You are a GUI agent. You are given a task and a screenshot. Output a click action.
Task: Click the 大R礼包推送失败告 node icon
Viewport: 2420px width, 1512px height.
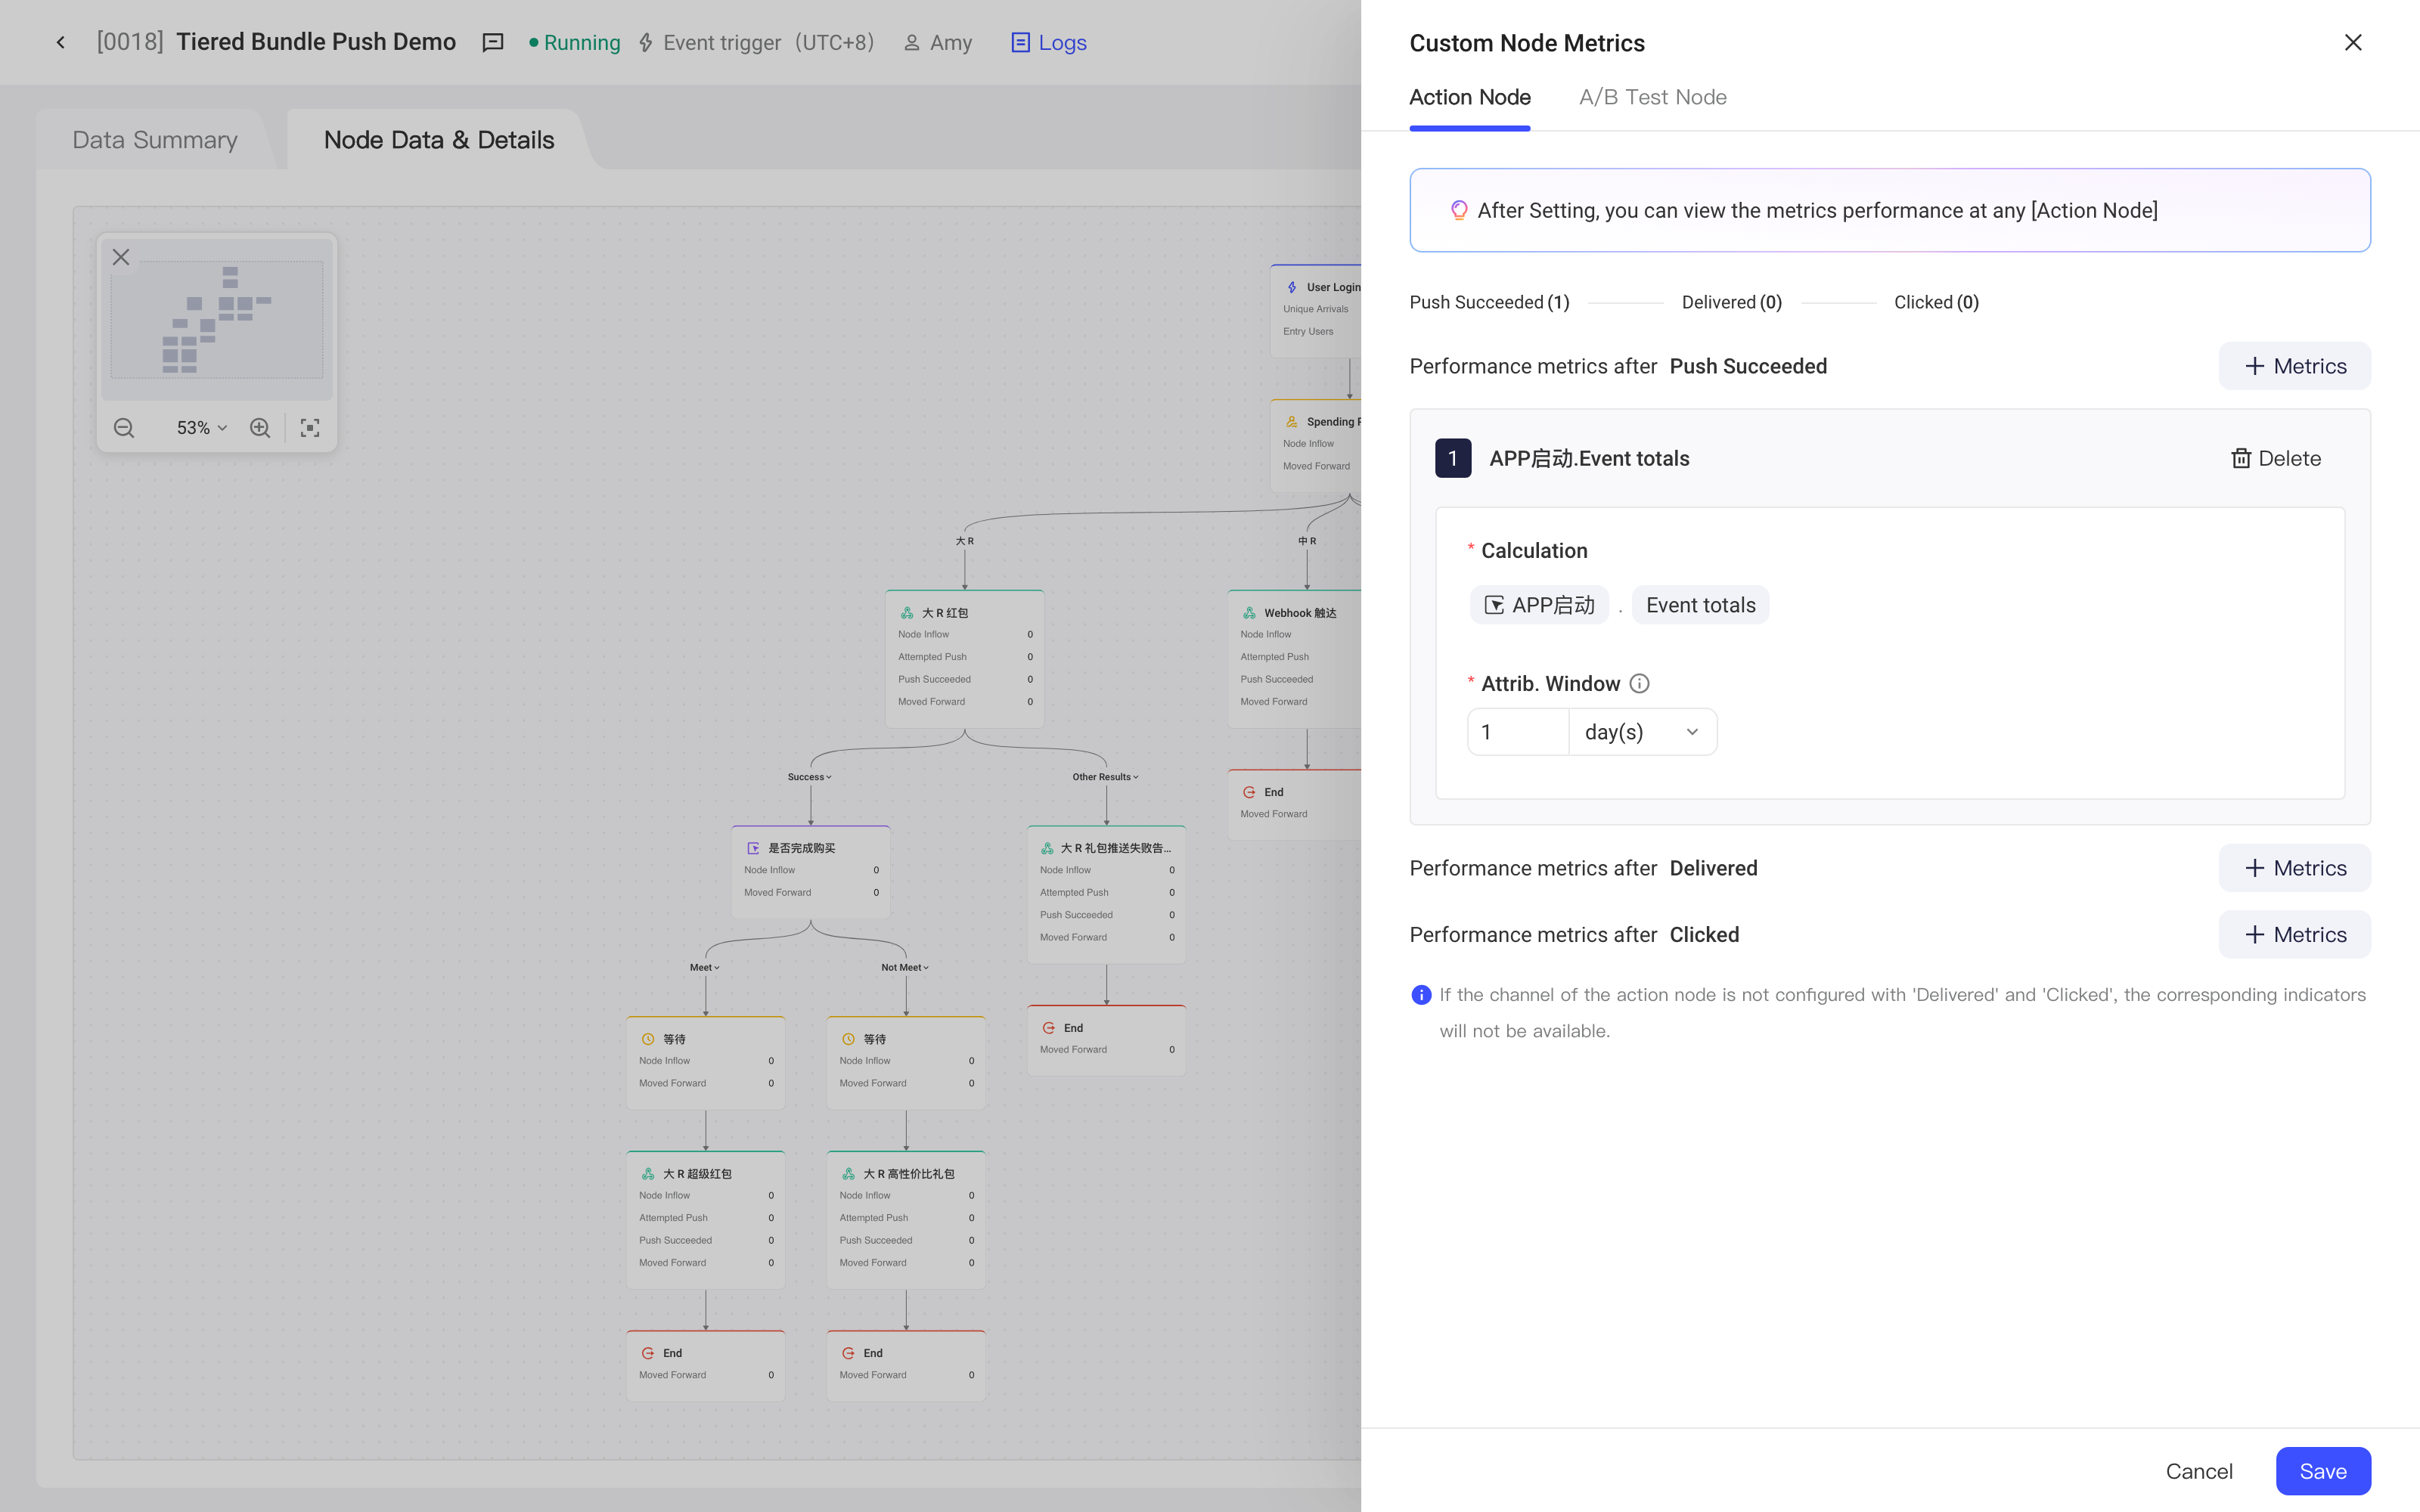[1047, 848]
